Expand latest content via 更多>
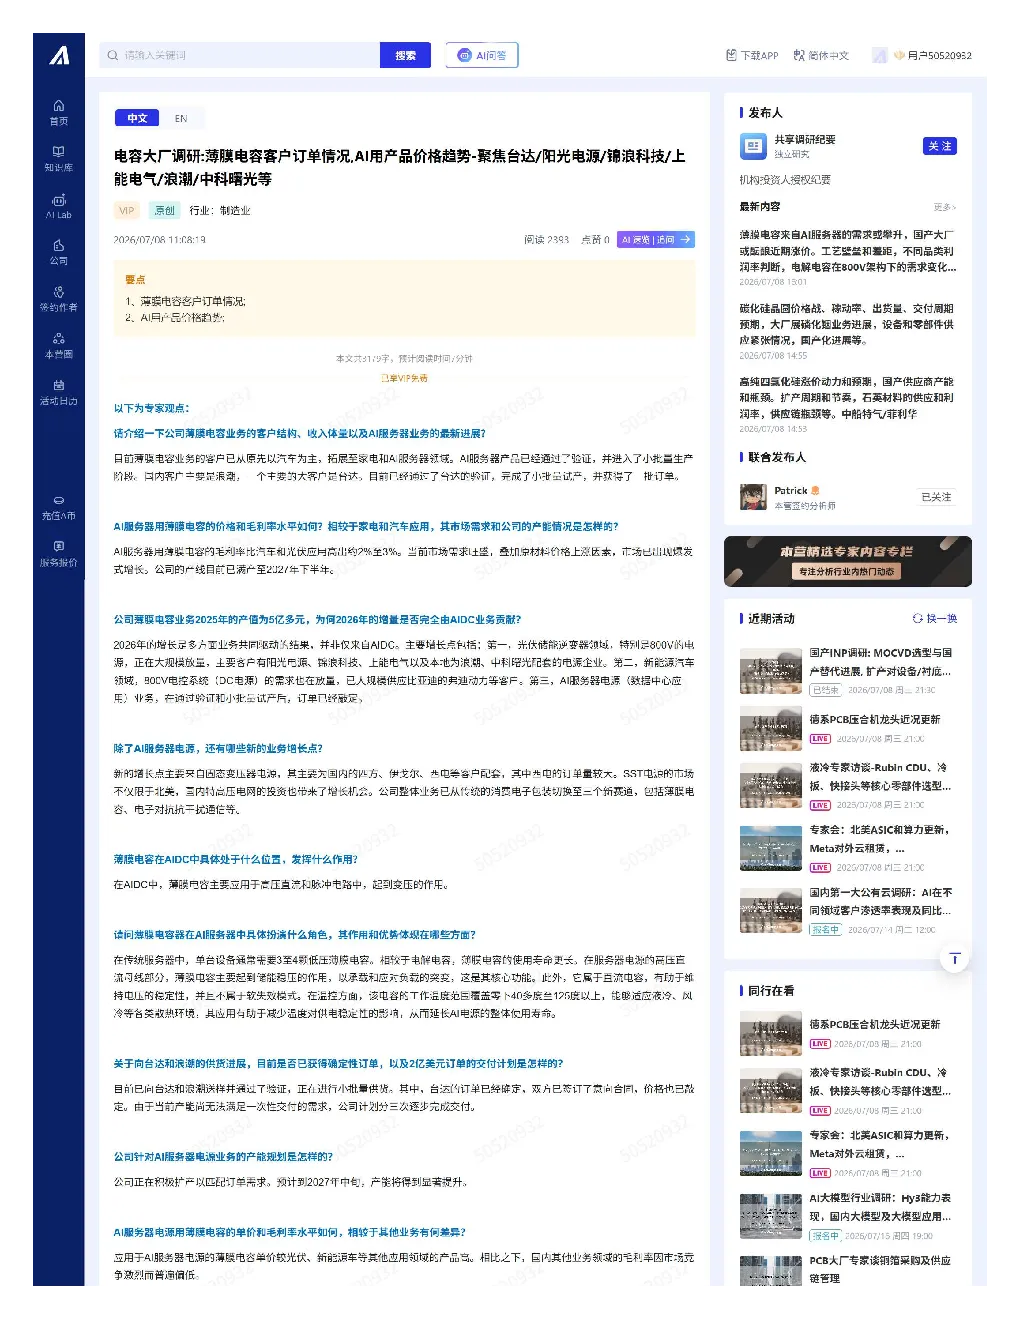Screen dimensions: 1020x1320 [945, 207]
